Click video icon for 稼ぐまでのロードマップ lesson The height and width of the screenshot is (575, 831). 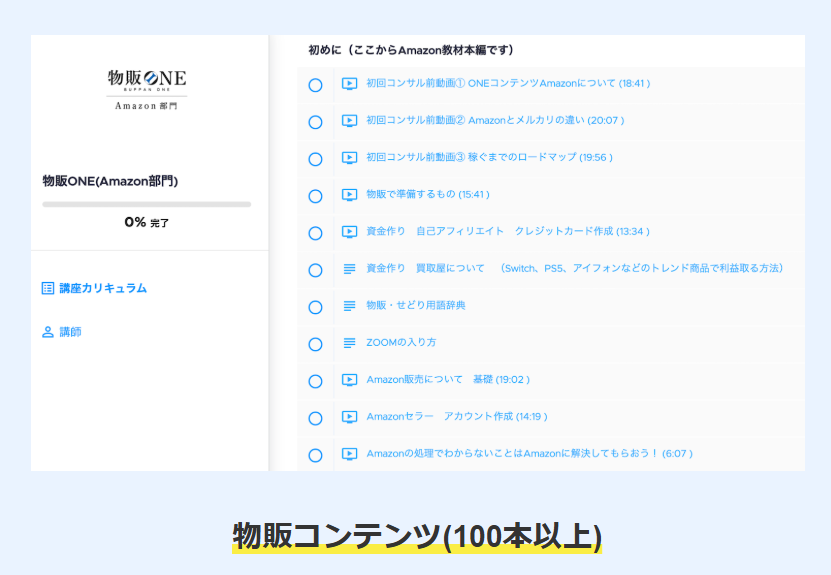[x=349, y=158]
